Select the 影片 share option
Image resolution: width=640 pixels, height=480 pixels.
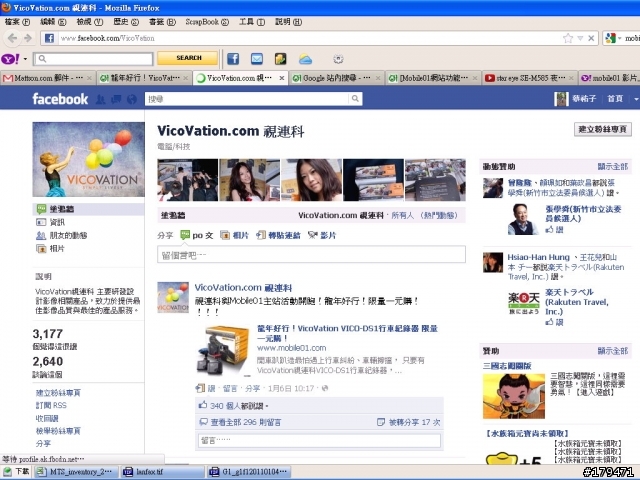[322, 236]
